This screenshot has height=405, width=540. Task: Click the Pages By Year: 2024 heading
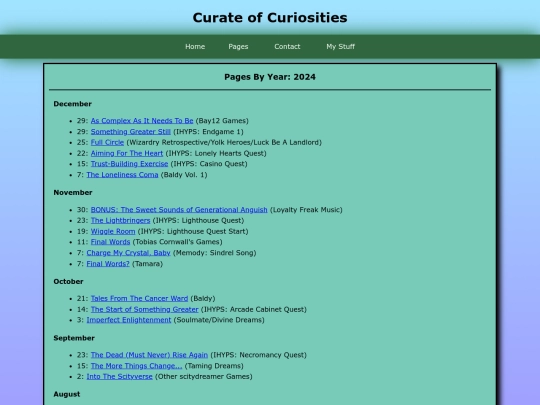(270, 77)
